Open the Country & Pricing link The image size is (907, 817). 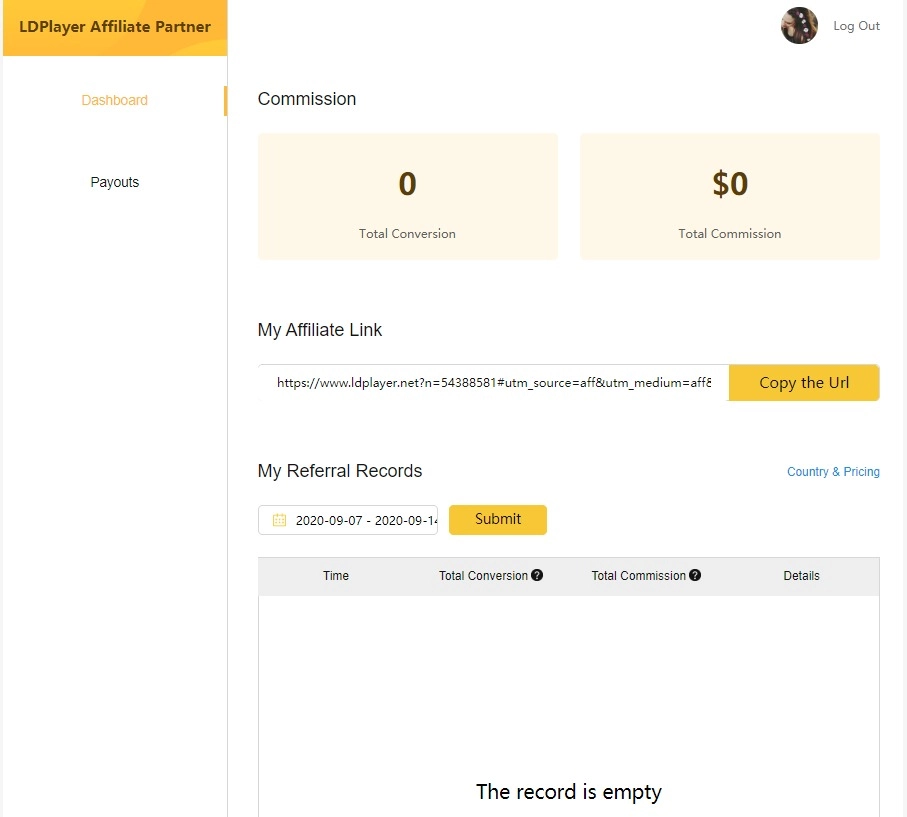click(833, 471)
